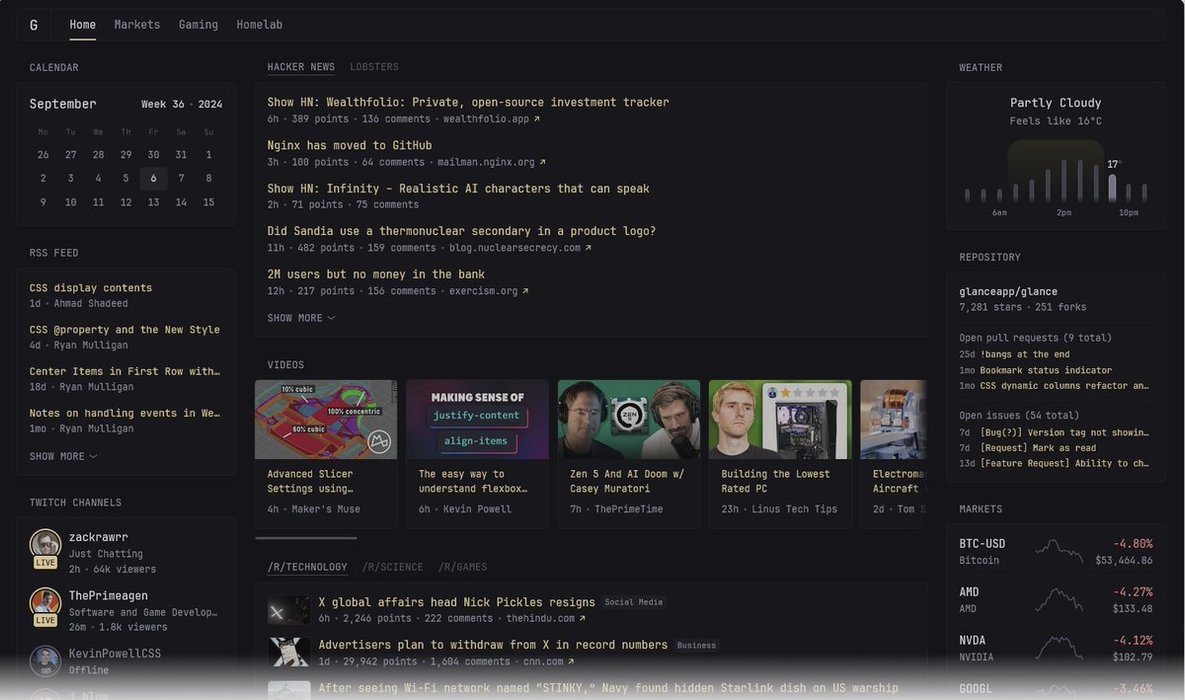The width and height of the screenshot is (1185, 700).
Task: Switch to the Lobsters tab
Action: (x=374, y=67)
